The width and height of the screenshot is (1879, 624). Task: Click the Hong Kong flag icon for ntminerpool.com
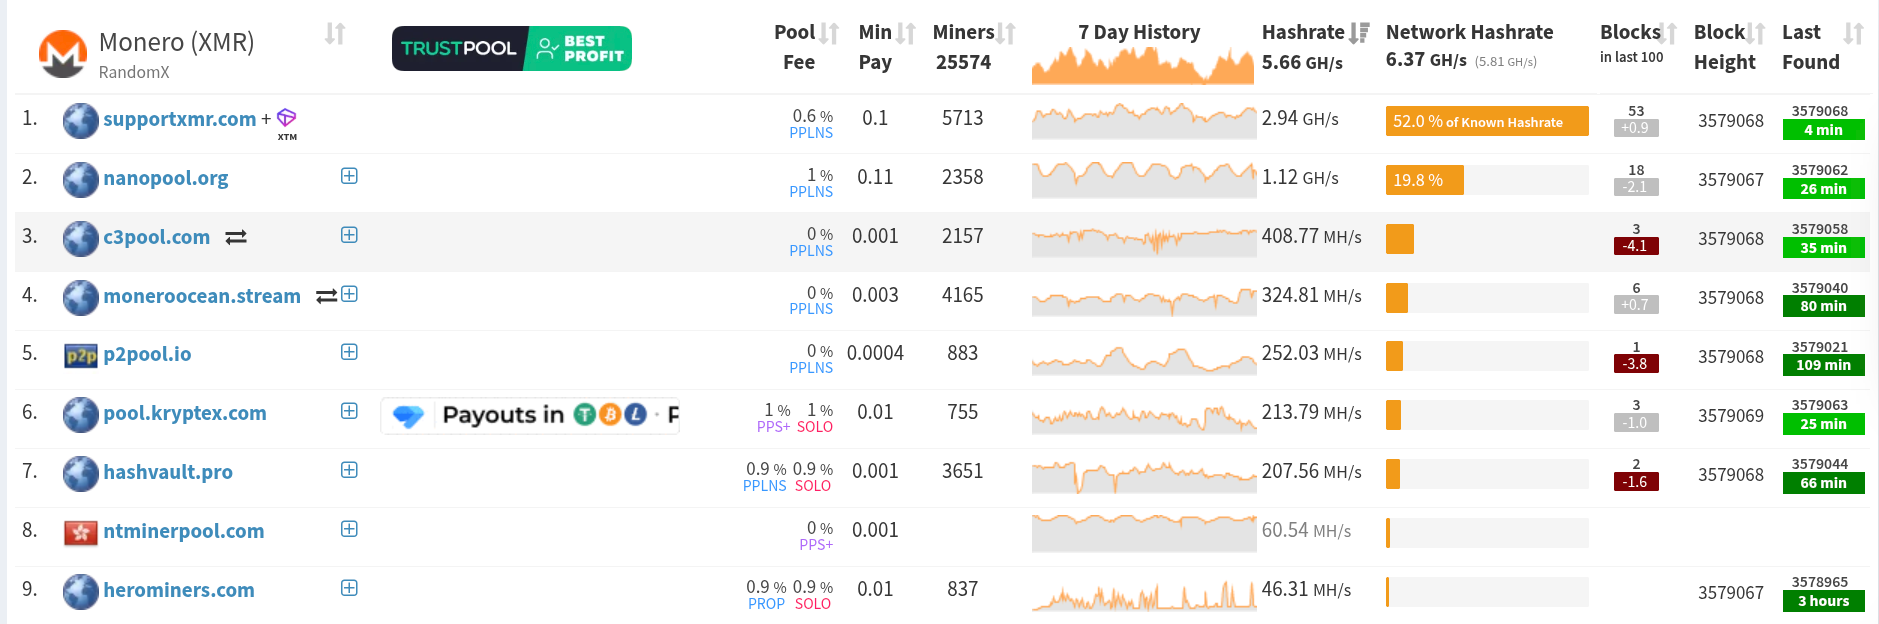pyautogui.click(x=81, y=532)
